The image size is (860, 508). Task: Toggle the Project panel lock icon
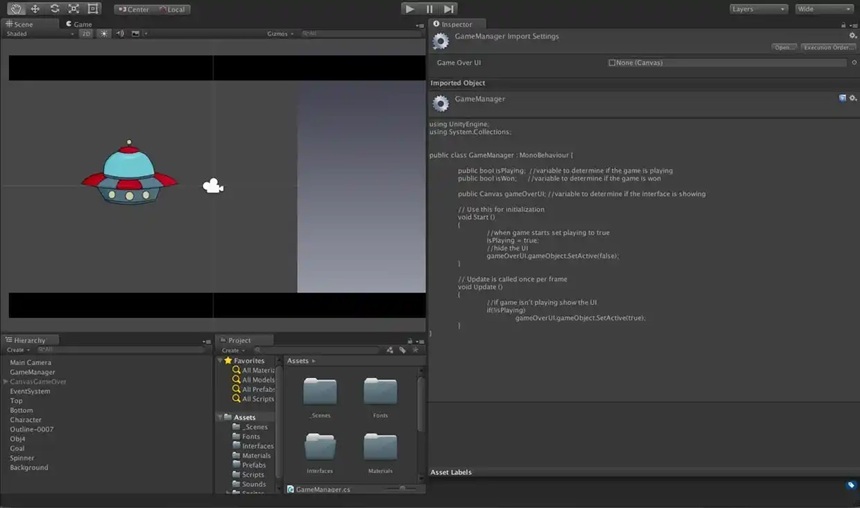(x=410, y=341)
